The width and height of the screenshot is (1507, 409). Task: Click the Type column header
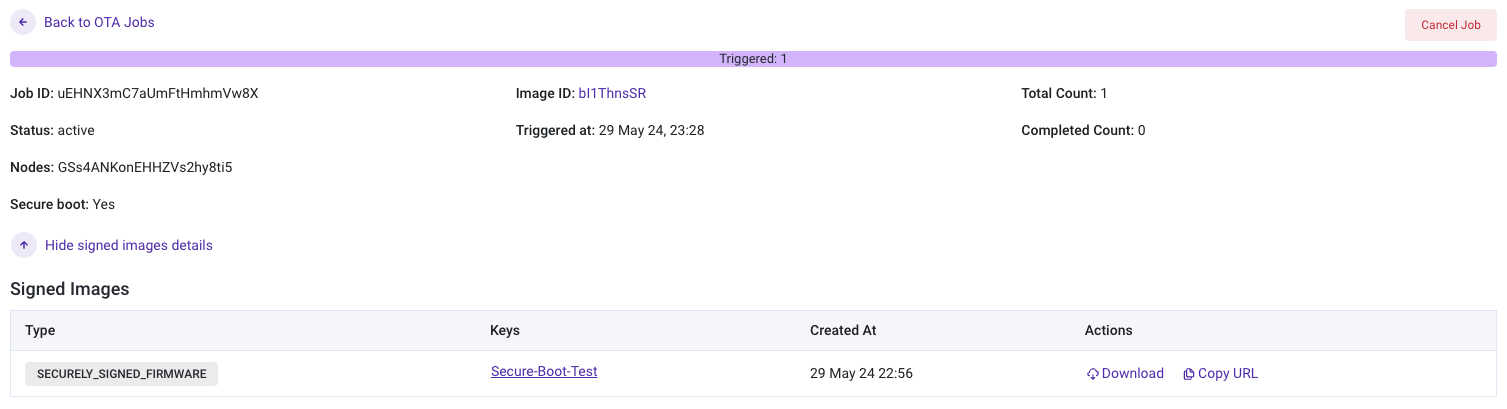(40, 330)
